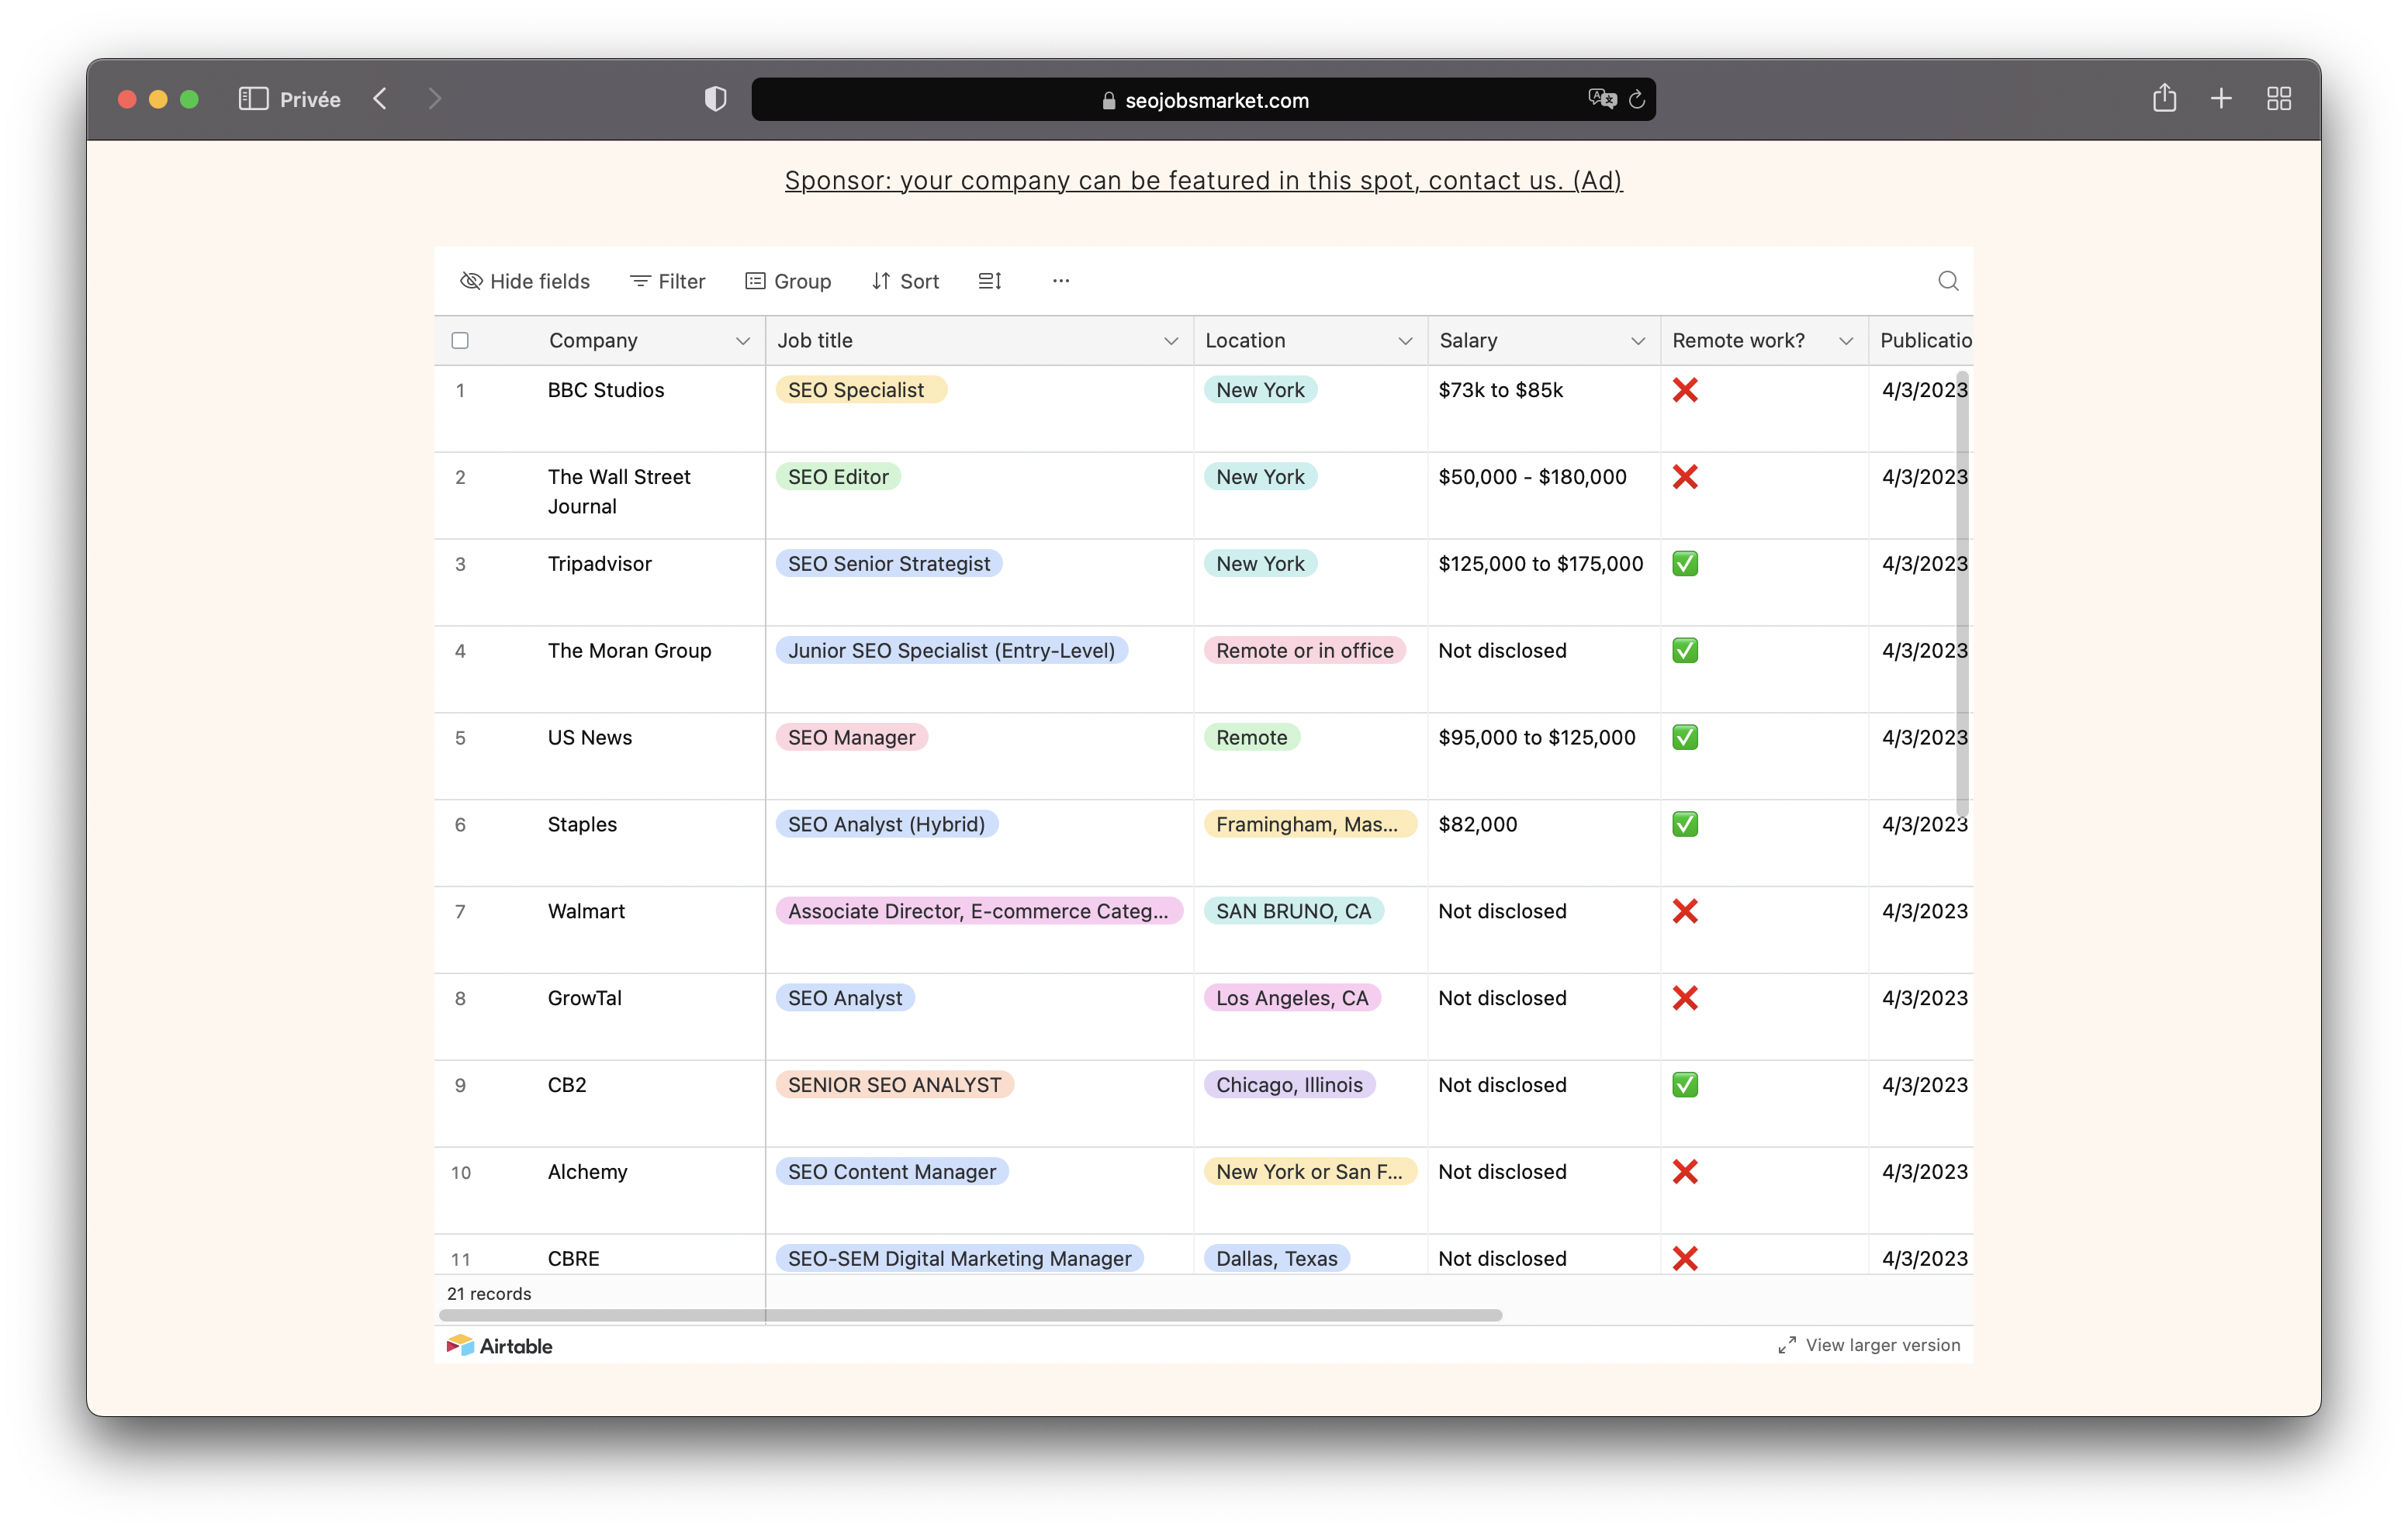
Task: Go forward with the browser forward arrow
Action: click(x=434, y=99)
